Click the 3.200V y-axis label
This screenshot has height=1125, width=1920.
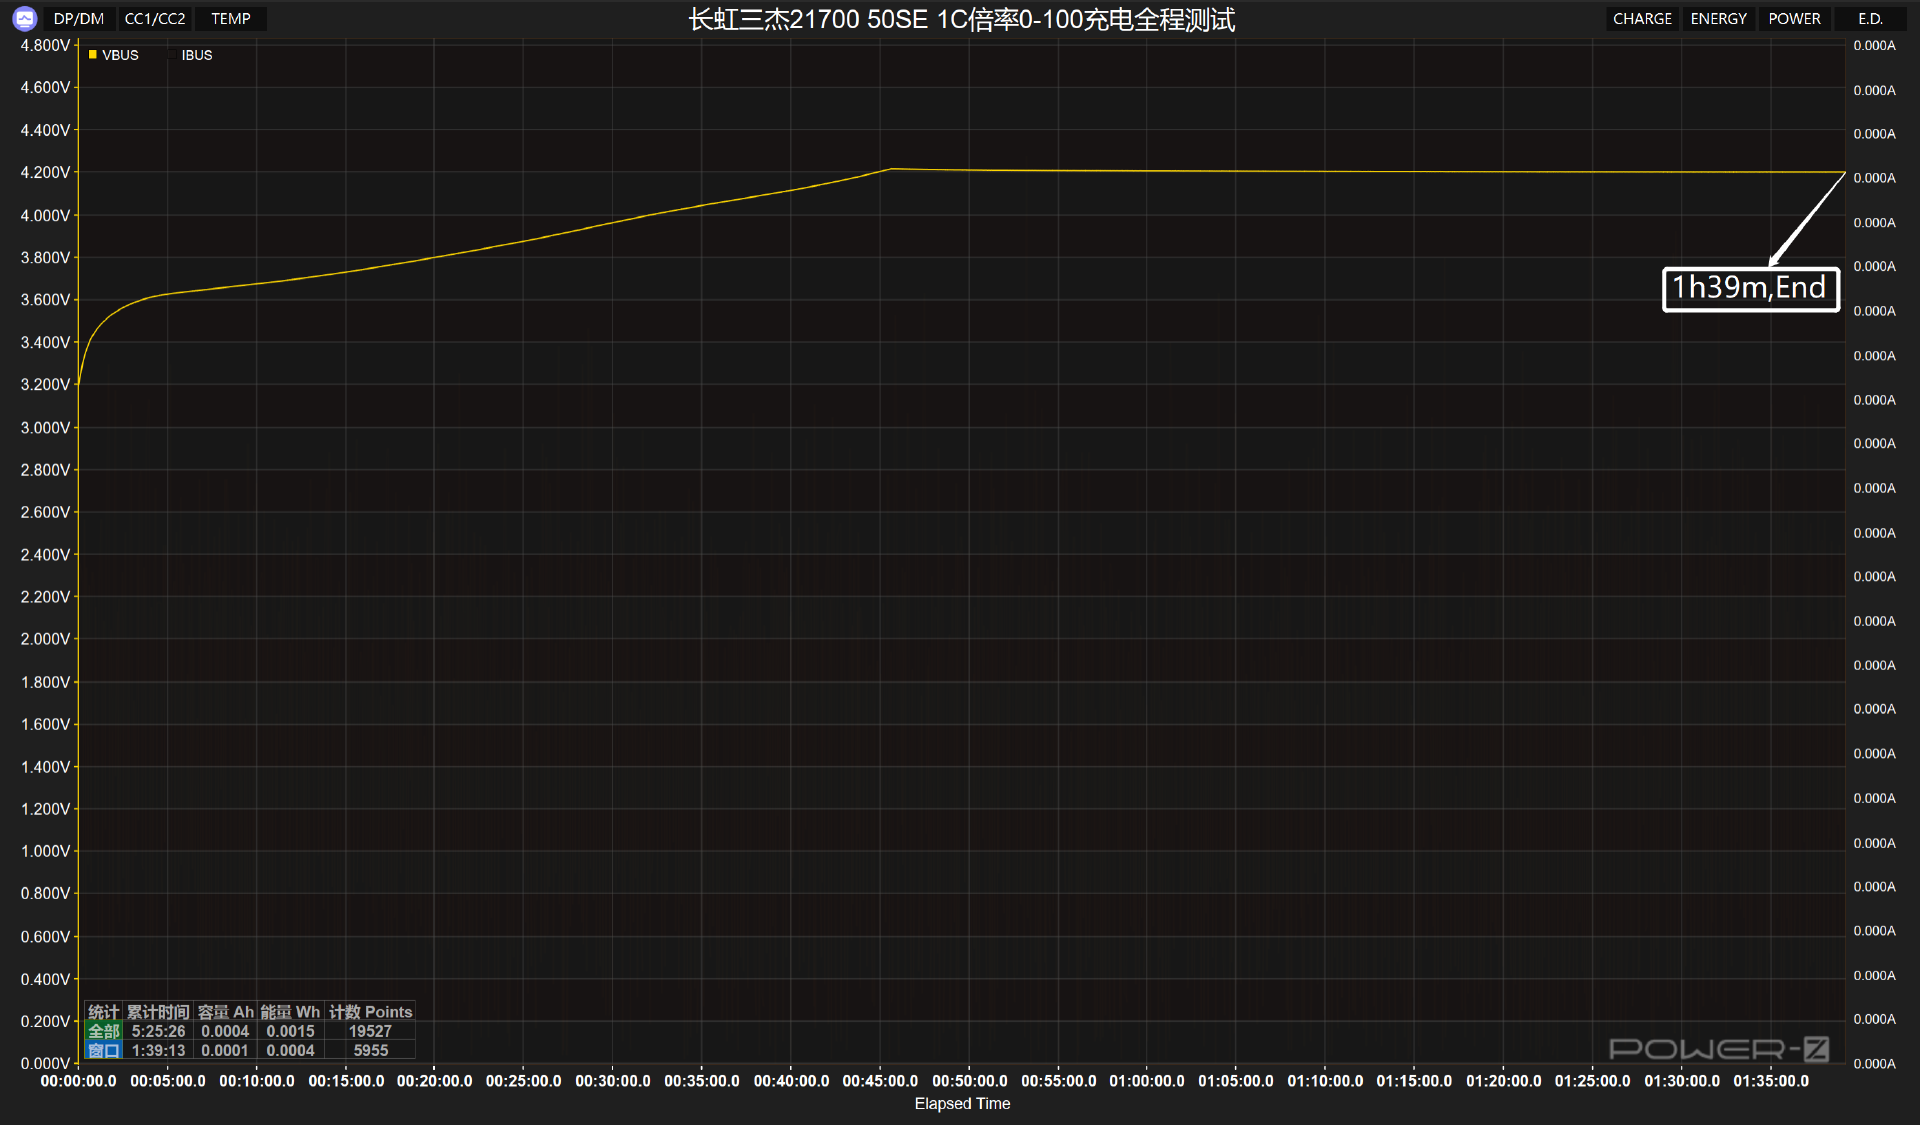(45, 384)
